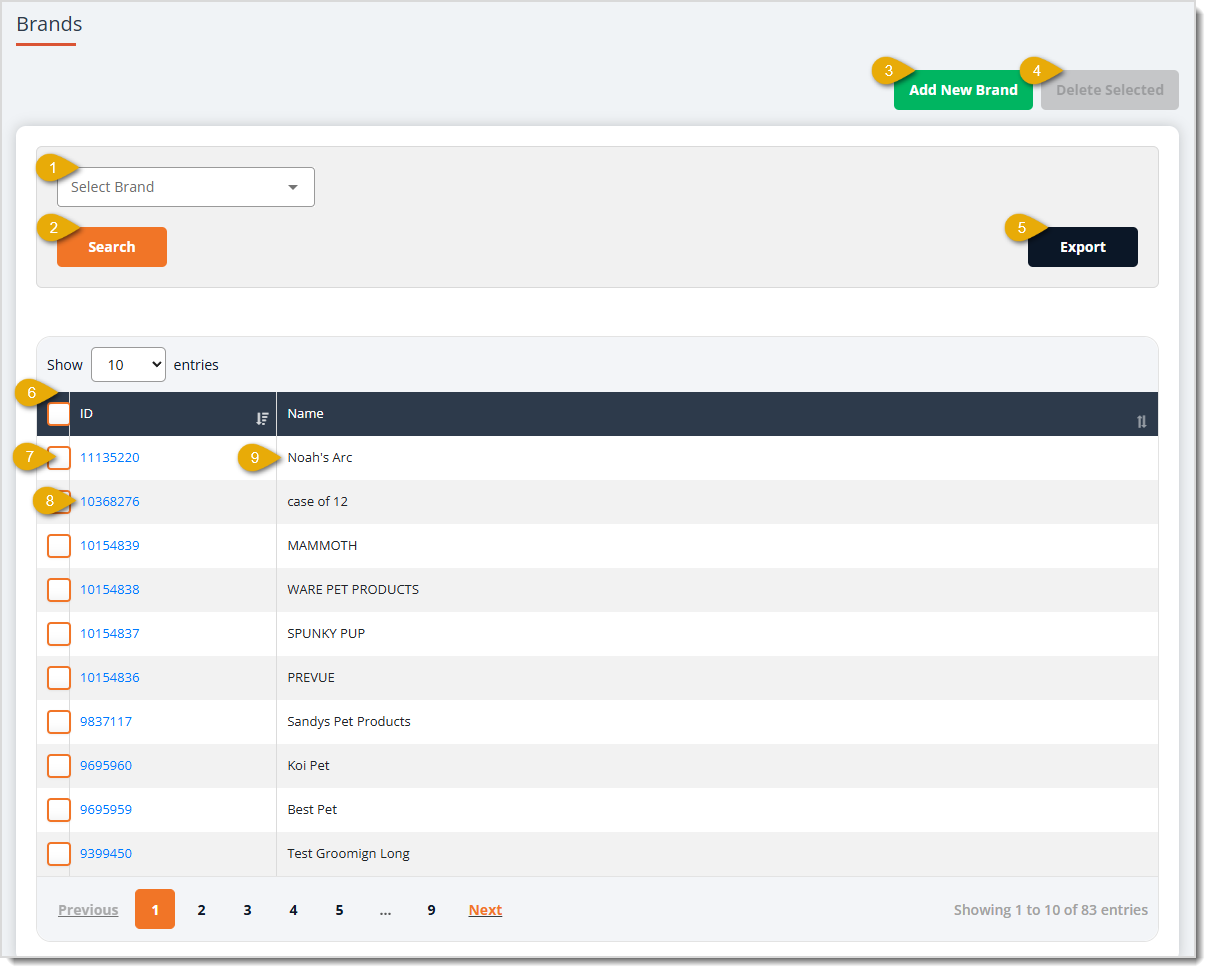
Task: Open brand ID 10154838 link
Action: (x=110, y=590)
